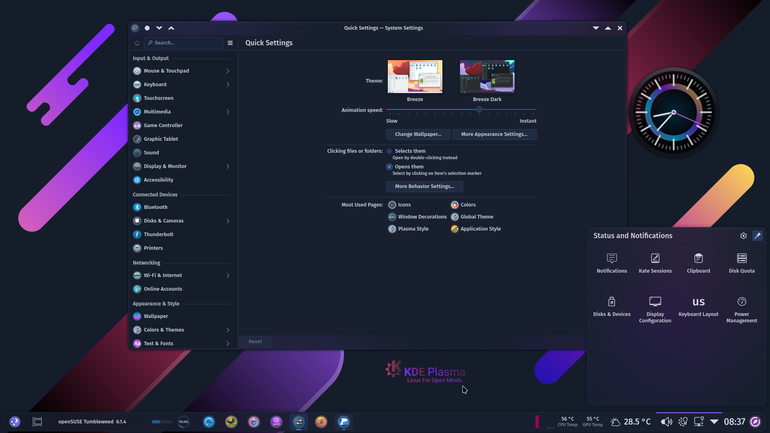Go to Wallpaper in Appearance & Style
The image size is (770, 433).
coord(181,316)
